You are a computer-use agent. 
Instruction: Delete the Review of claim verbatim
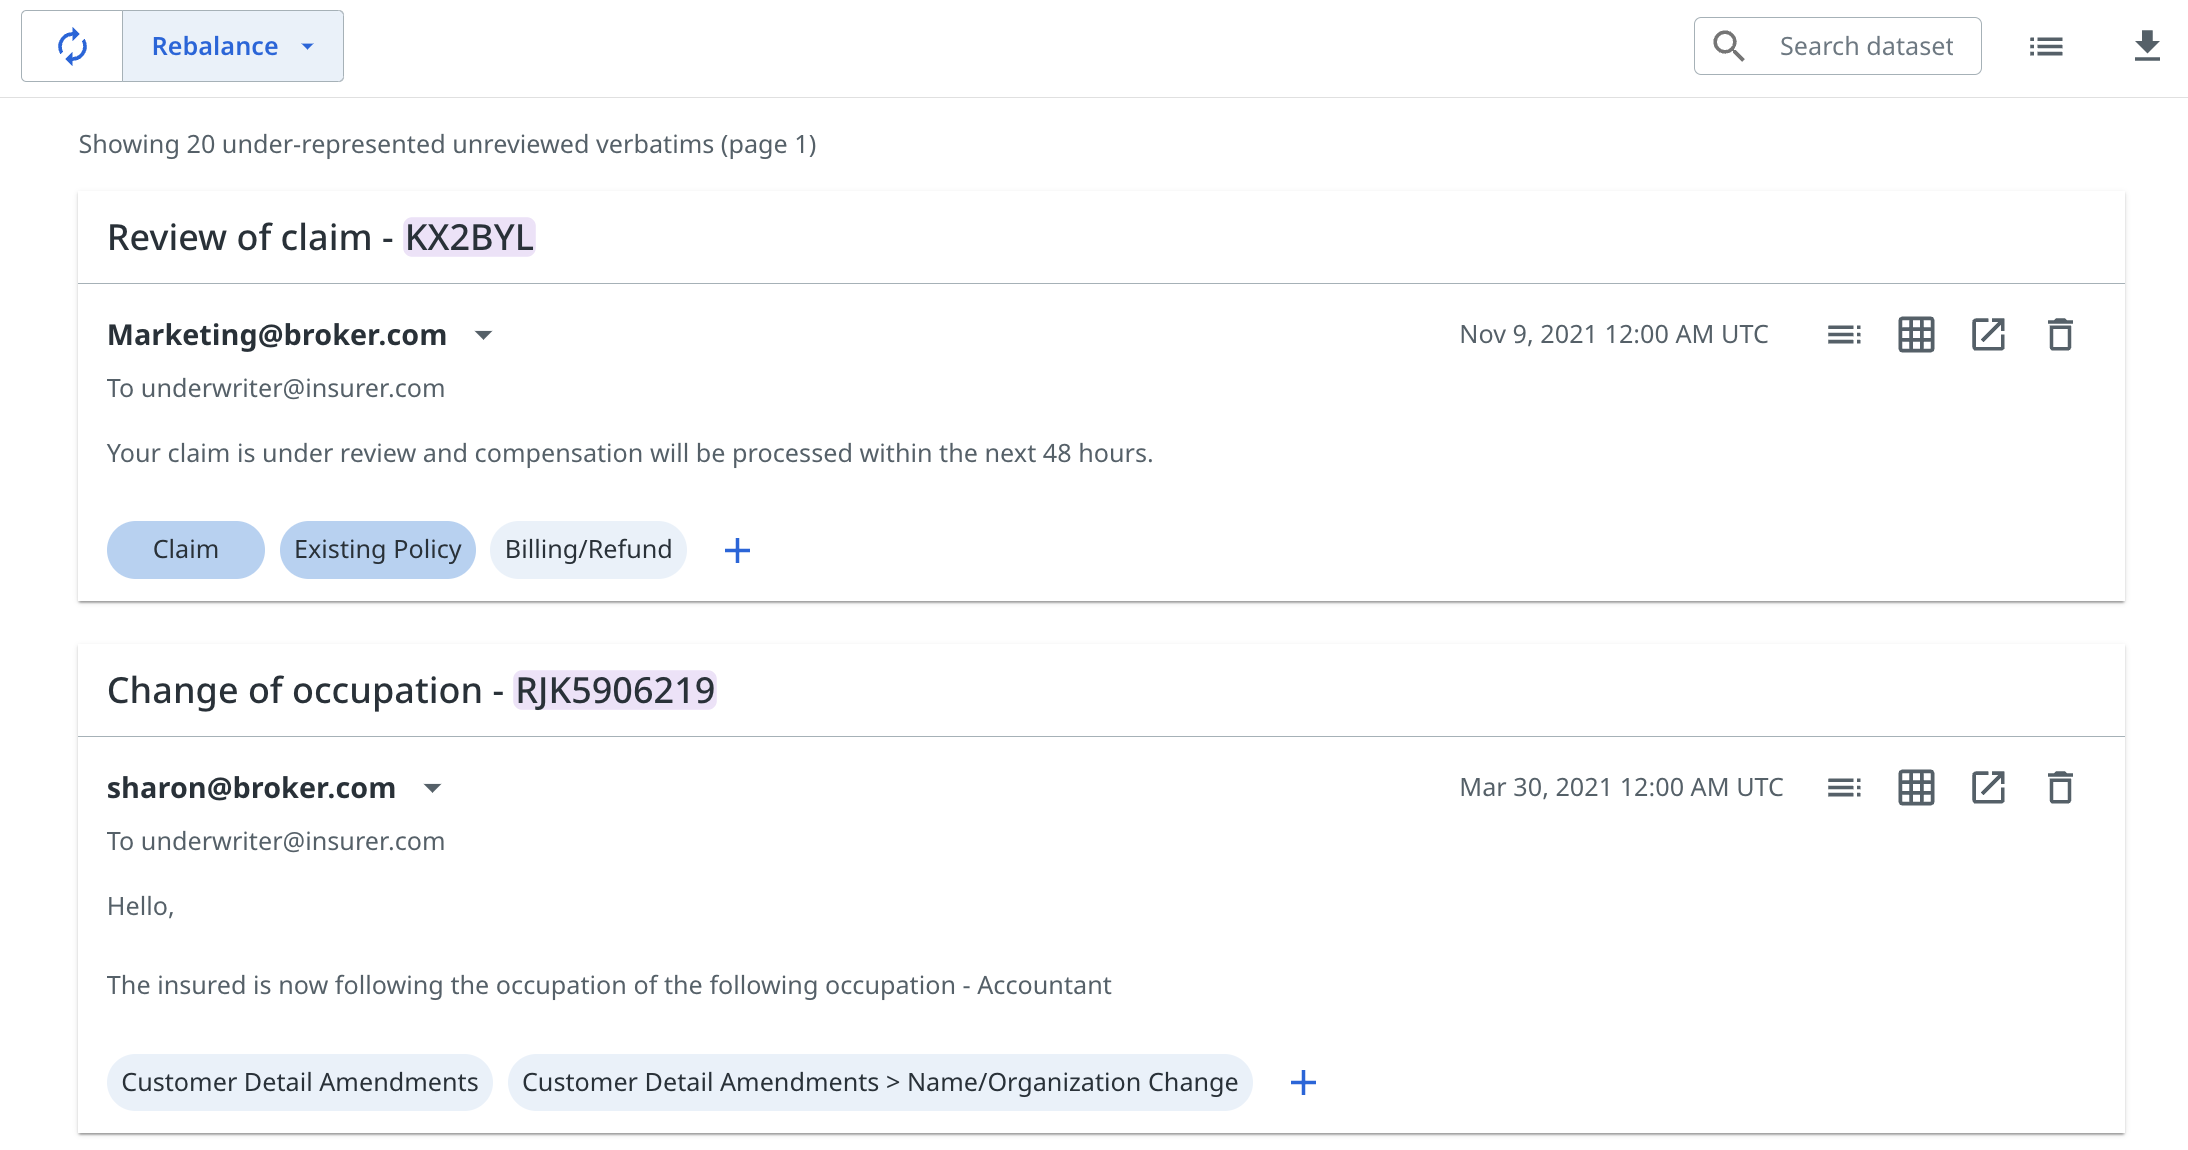tap(2060, 335)
